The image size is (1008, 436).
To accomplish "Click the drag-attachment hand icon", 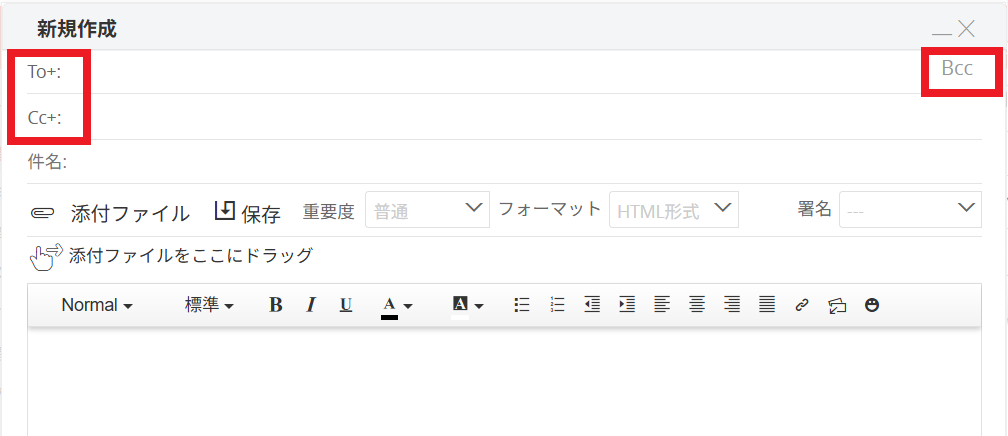I will 46,257.
